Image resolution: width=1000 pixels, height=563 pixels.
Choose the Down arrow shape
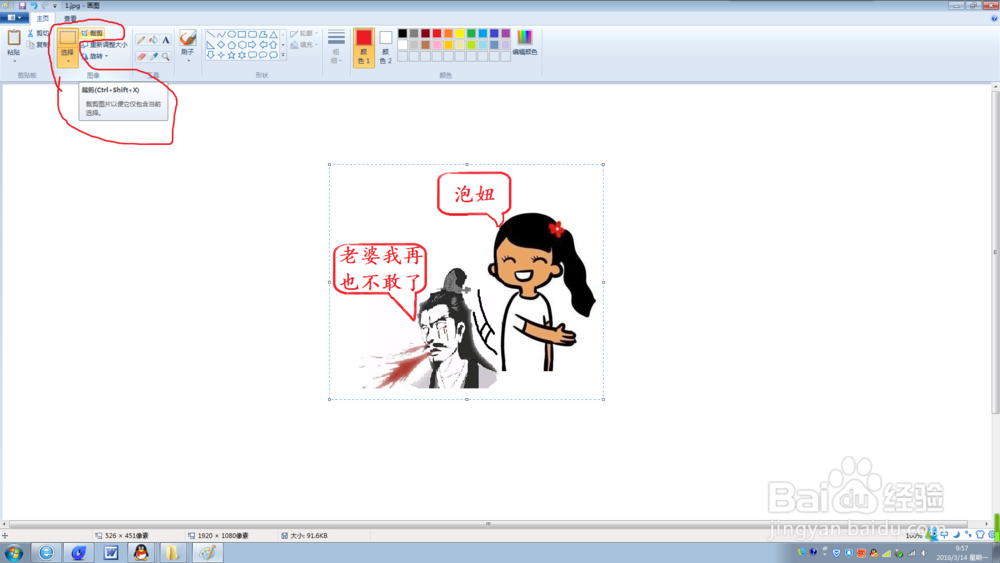click(210, 55)
